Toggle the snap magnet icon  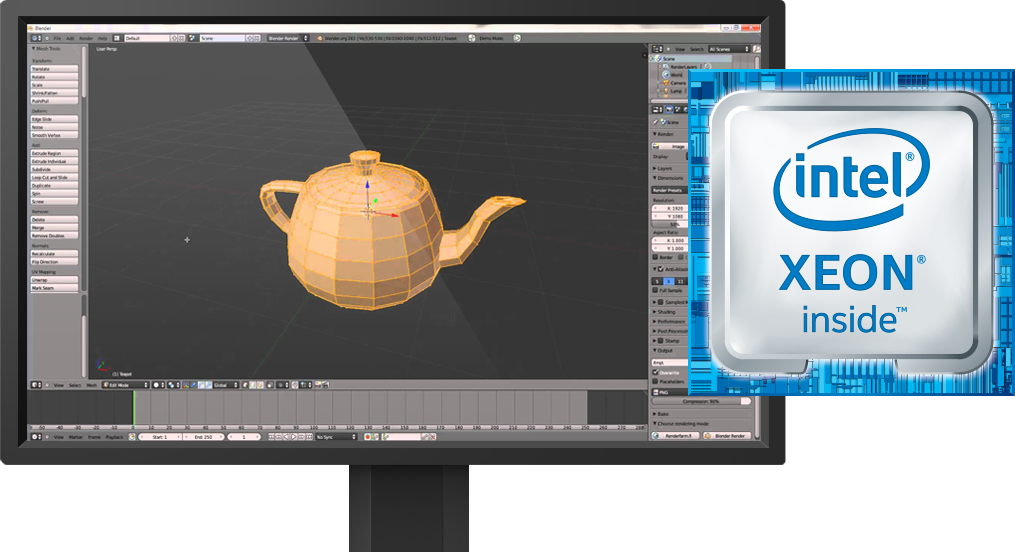pyautogui.click(x=295, y=385)
